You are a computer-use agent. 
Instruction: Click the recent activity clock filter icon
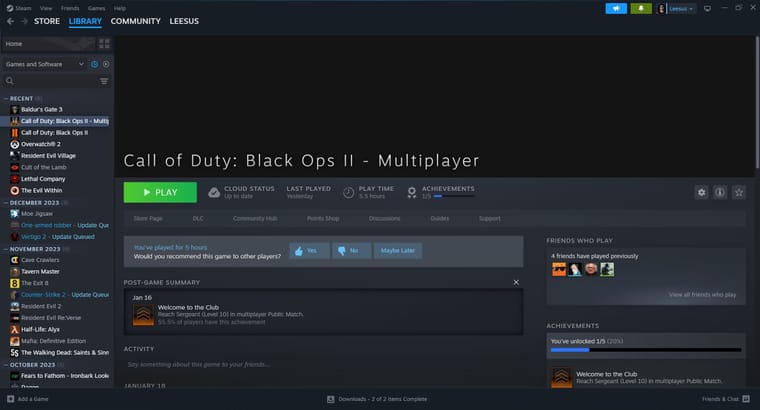[95, 64]
